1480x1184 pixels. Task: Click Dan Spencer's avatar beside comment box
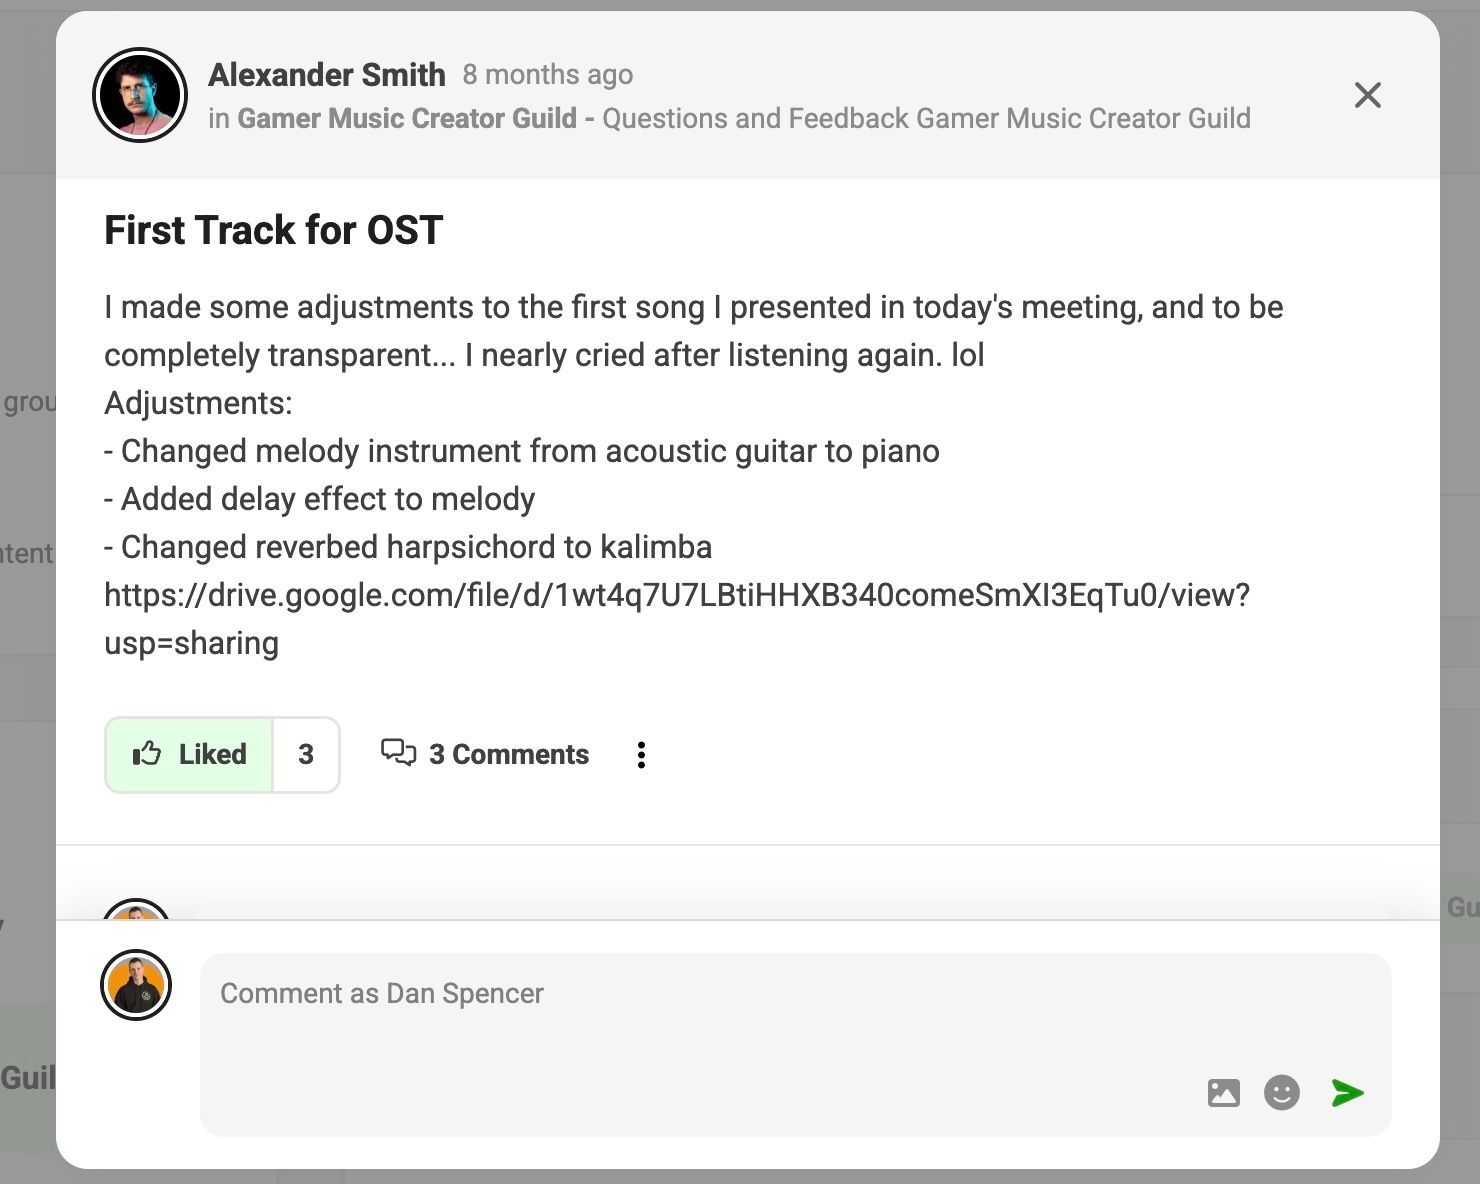pyautogui.click(x=136, y=985)
